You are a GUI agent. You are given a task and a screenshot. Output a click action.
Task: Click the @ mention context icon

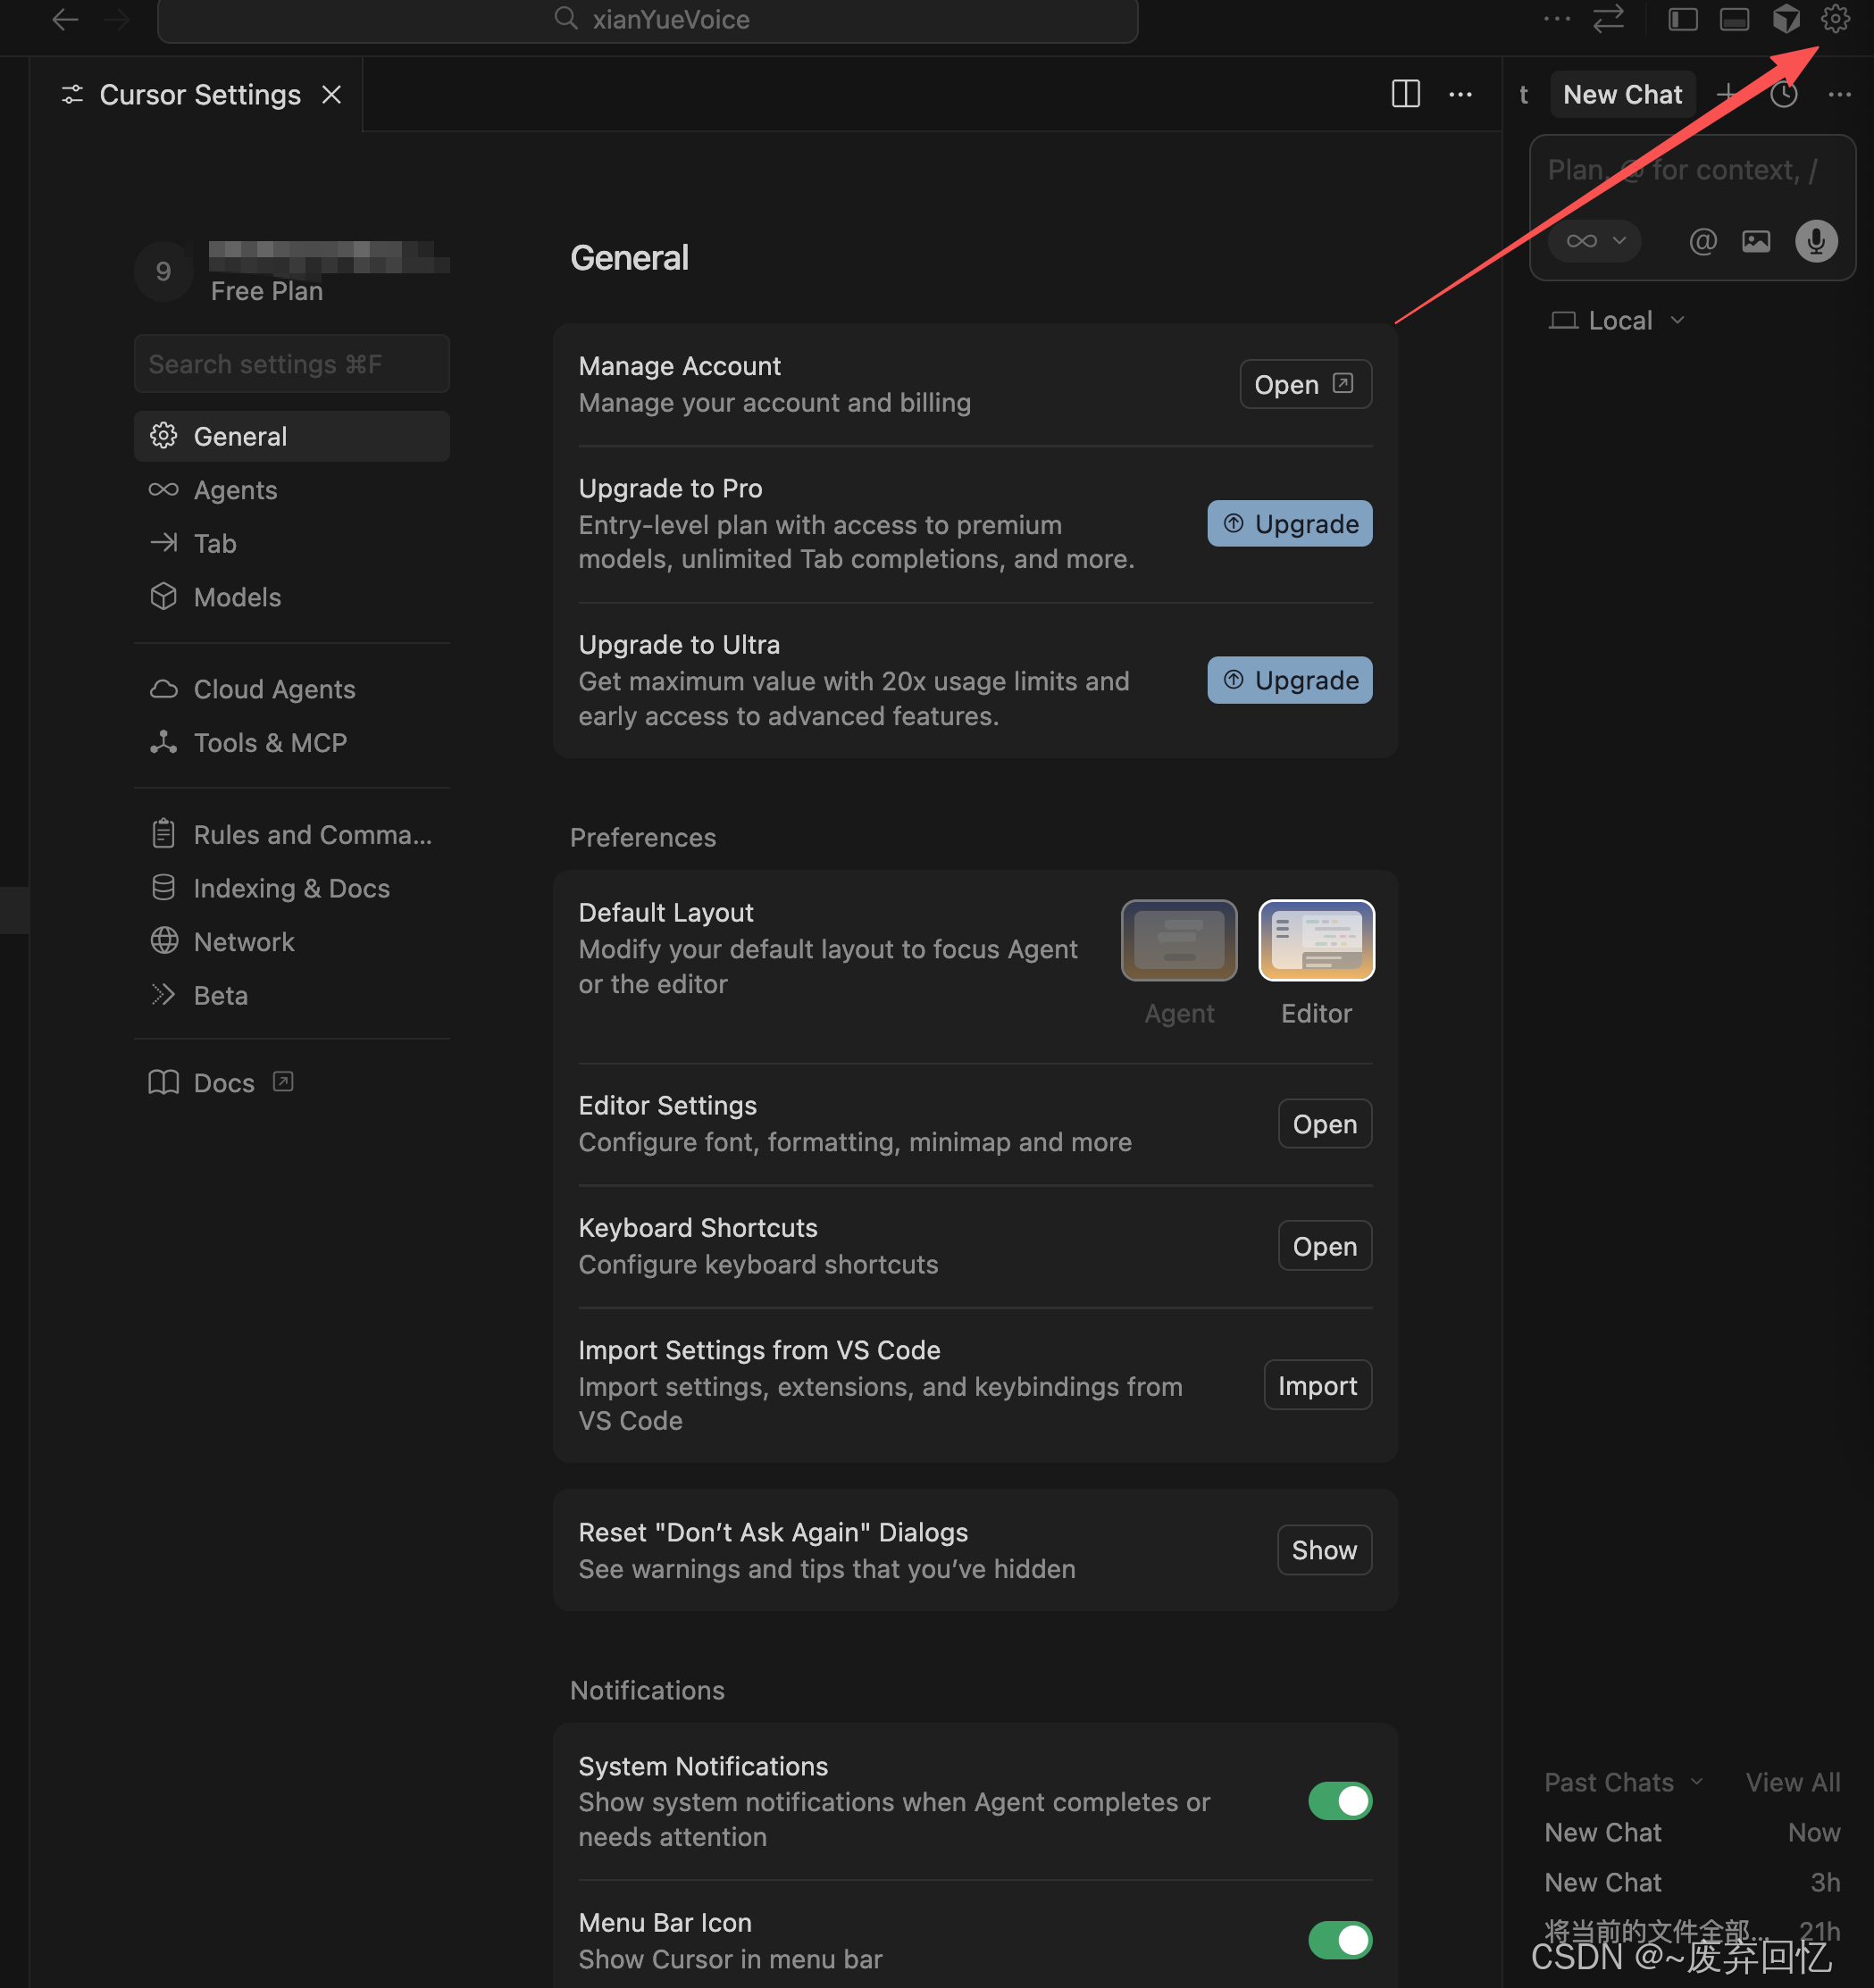[1702, 241]
